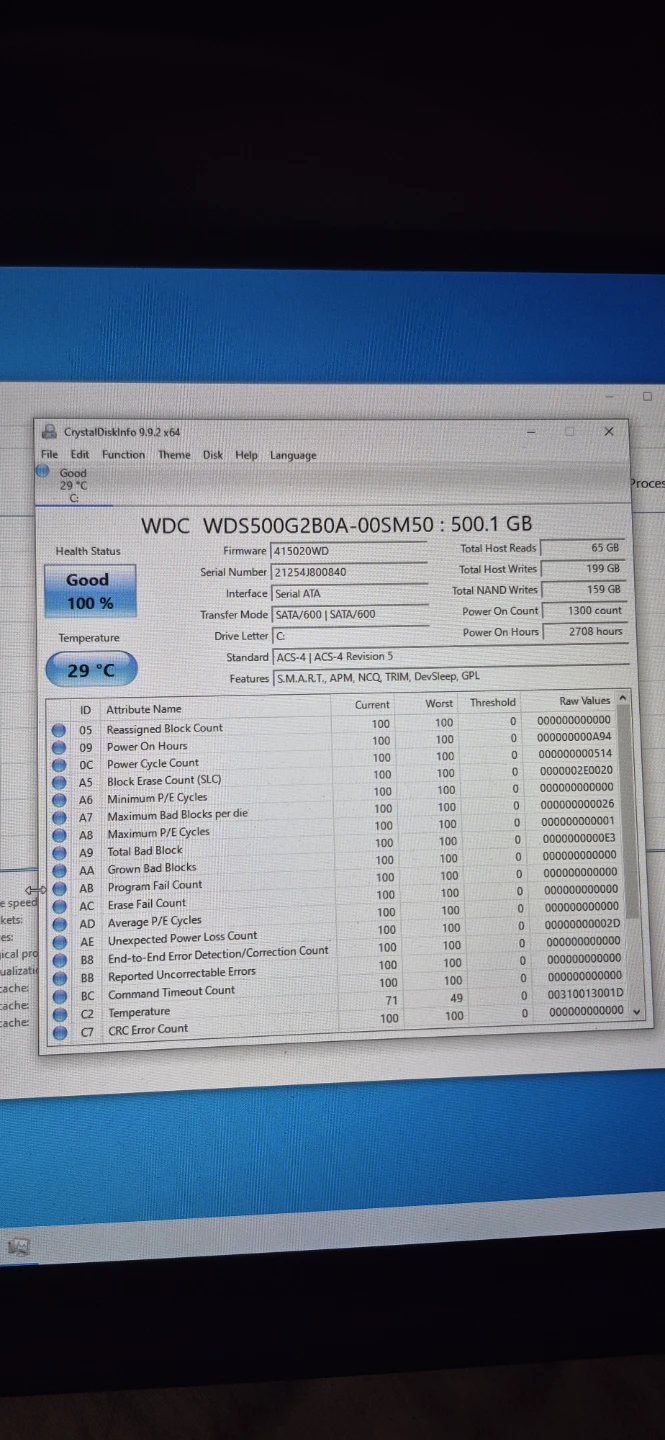Click the Attribute Name column header
The image size is (665, 1440).
coord(144,709)
